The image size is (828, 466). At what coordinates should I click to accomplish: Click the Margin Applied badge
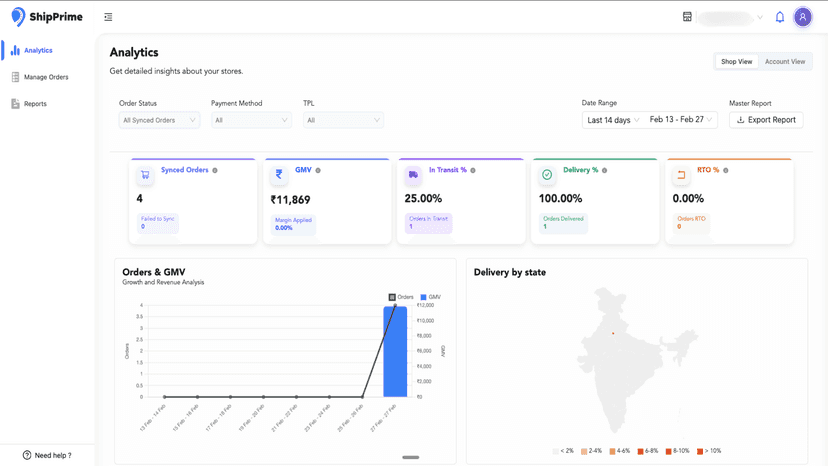coord(294,224)
